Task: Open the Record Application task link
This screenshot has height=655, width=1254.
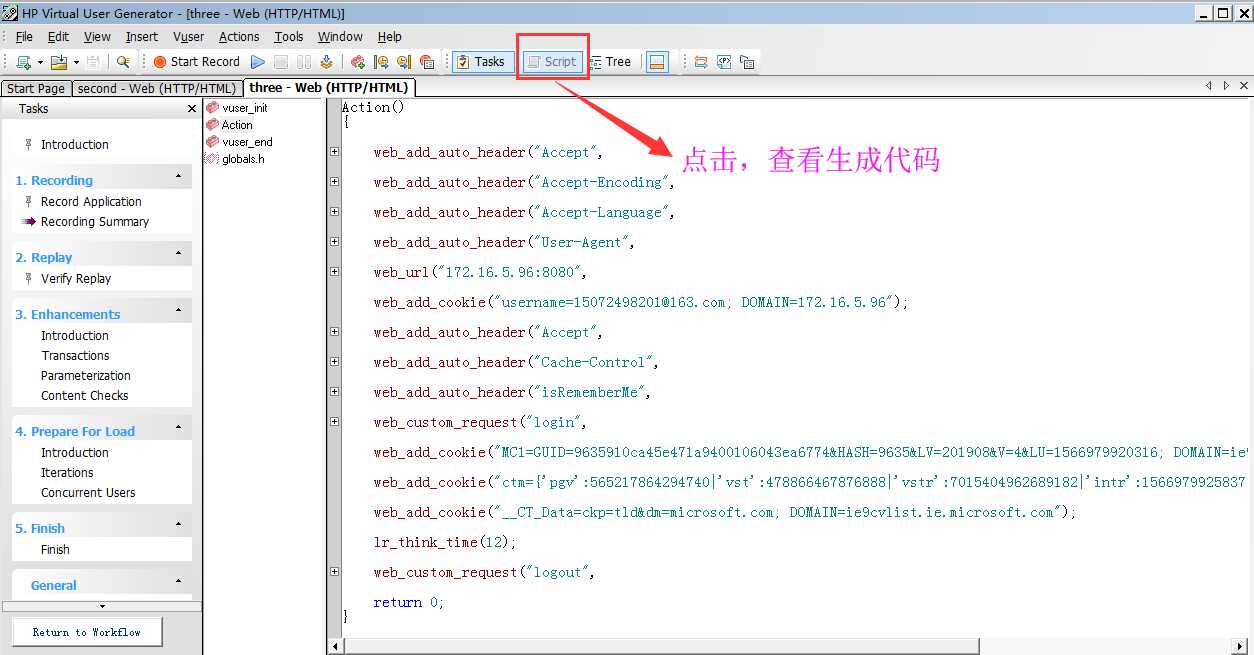Action: pyautogui.click(x=91, y=202)
